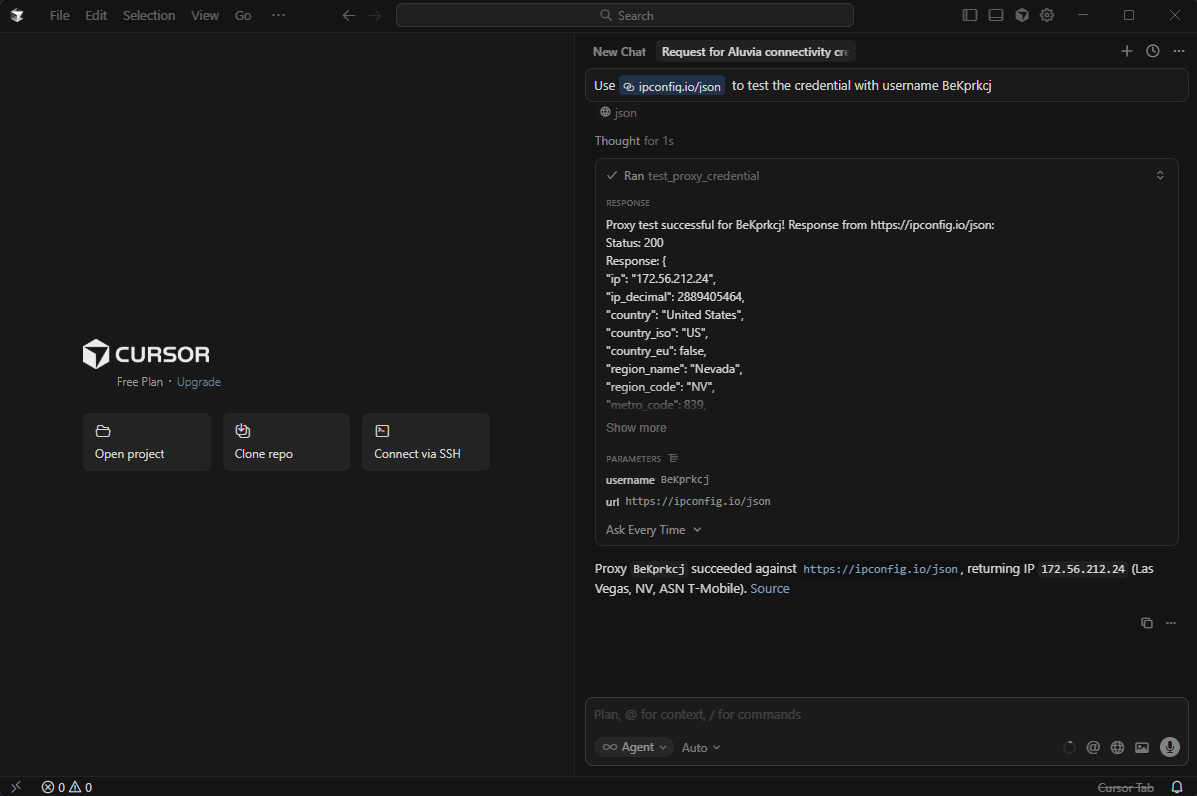Open the Agent mode dropdown

pyautogui.click(x=634, y=747)
